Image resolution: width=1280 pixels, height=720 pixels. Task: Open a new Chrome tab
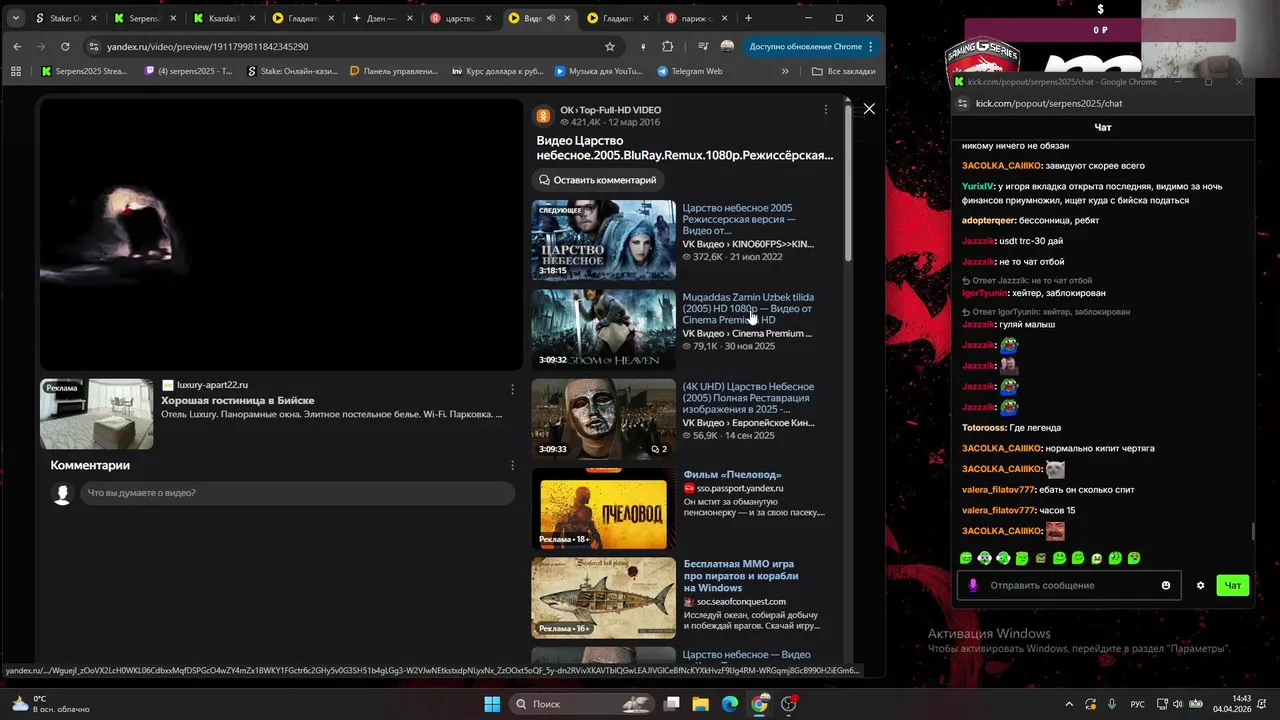(748, 18)
